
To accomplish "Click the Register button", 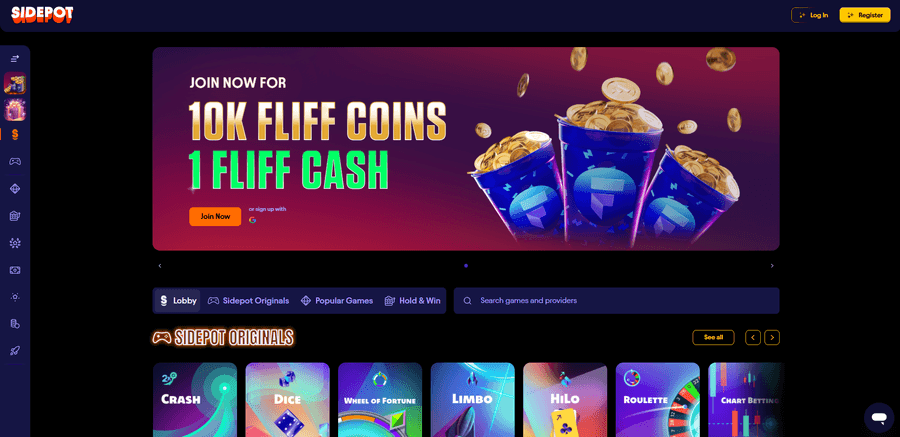I will pos(865,15).
